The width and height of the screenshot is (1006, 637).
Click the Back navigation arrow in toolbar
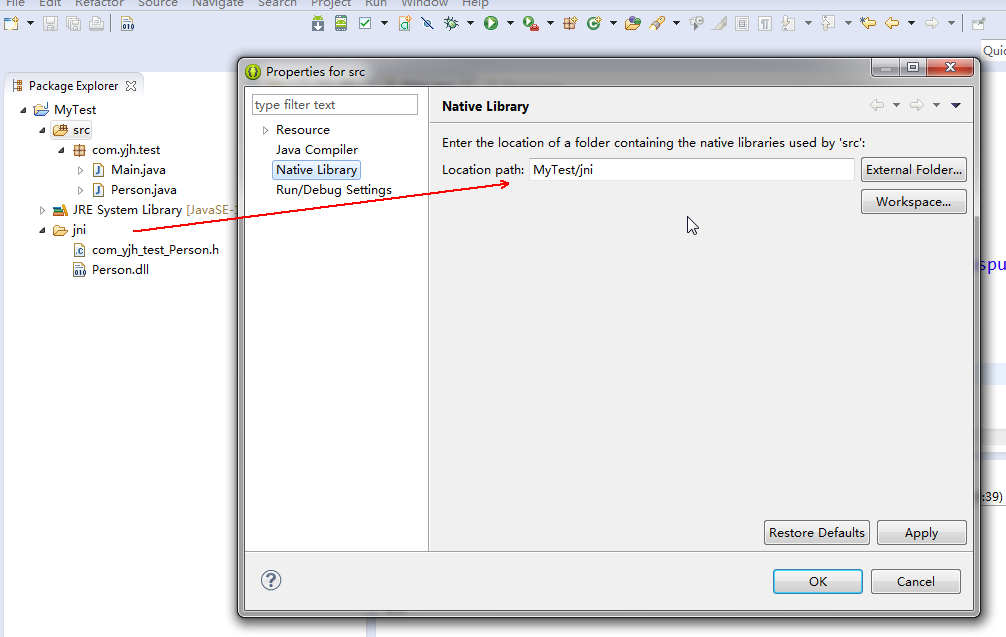(x=892, y=24)
